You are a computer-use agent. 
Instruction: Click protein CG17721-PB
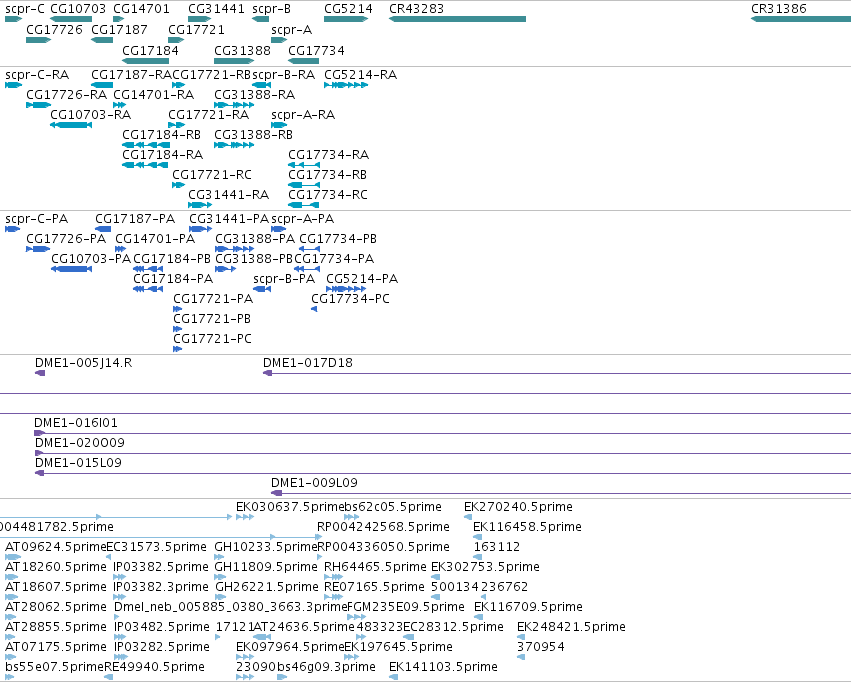pos(212,319)
